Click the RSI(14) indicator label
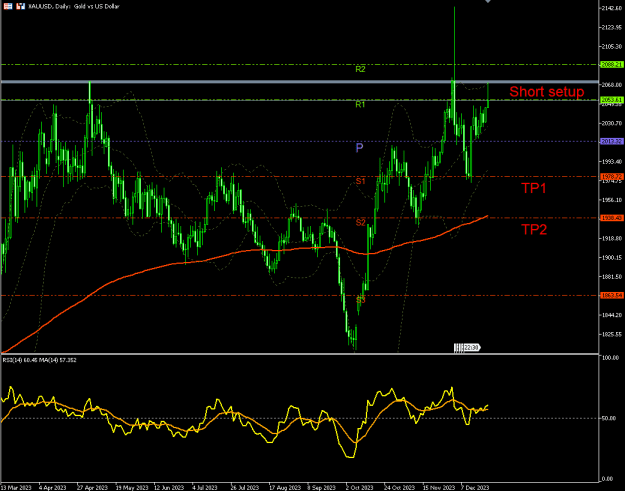Screen dimensions: 625x491 coord(40,360)
